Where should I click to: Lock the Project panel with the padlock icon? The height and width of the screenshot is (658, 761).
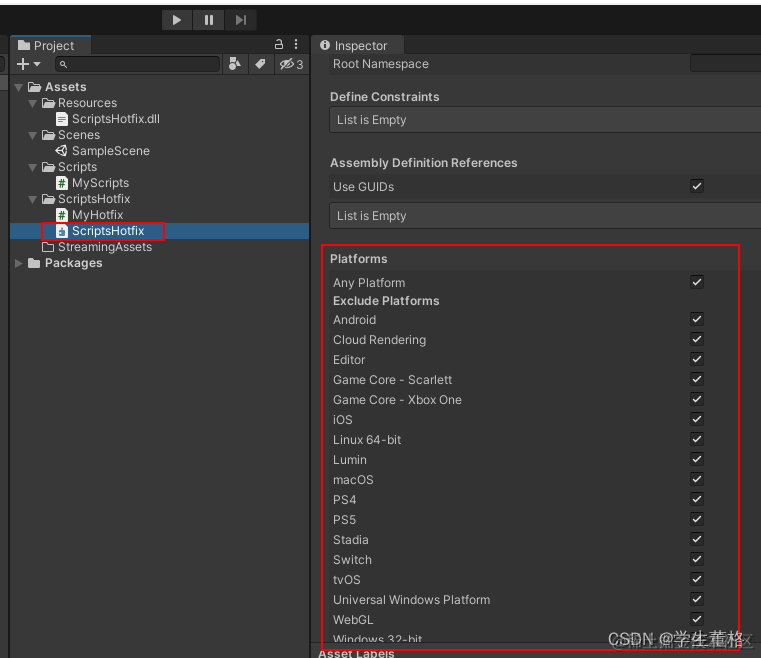pos(279,45)
